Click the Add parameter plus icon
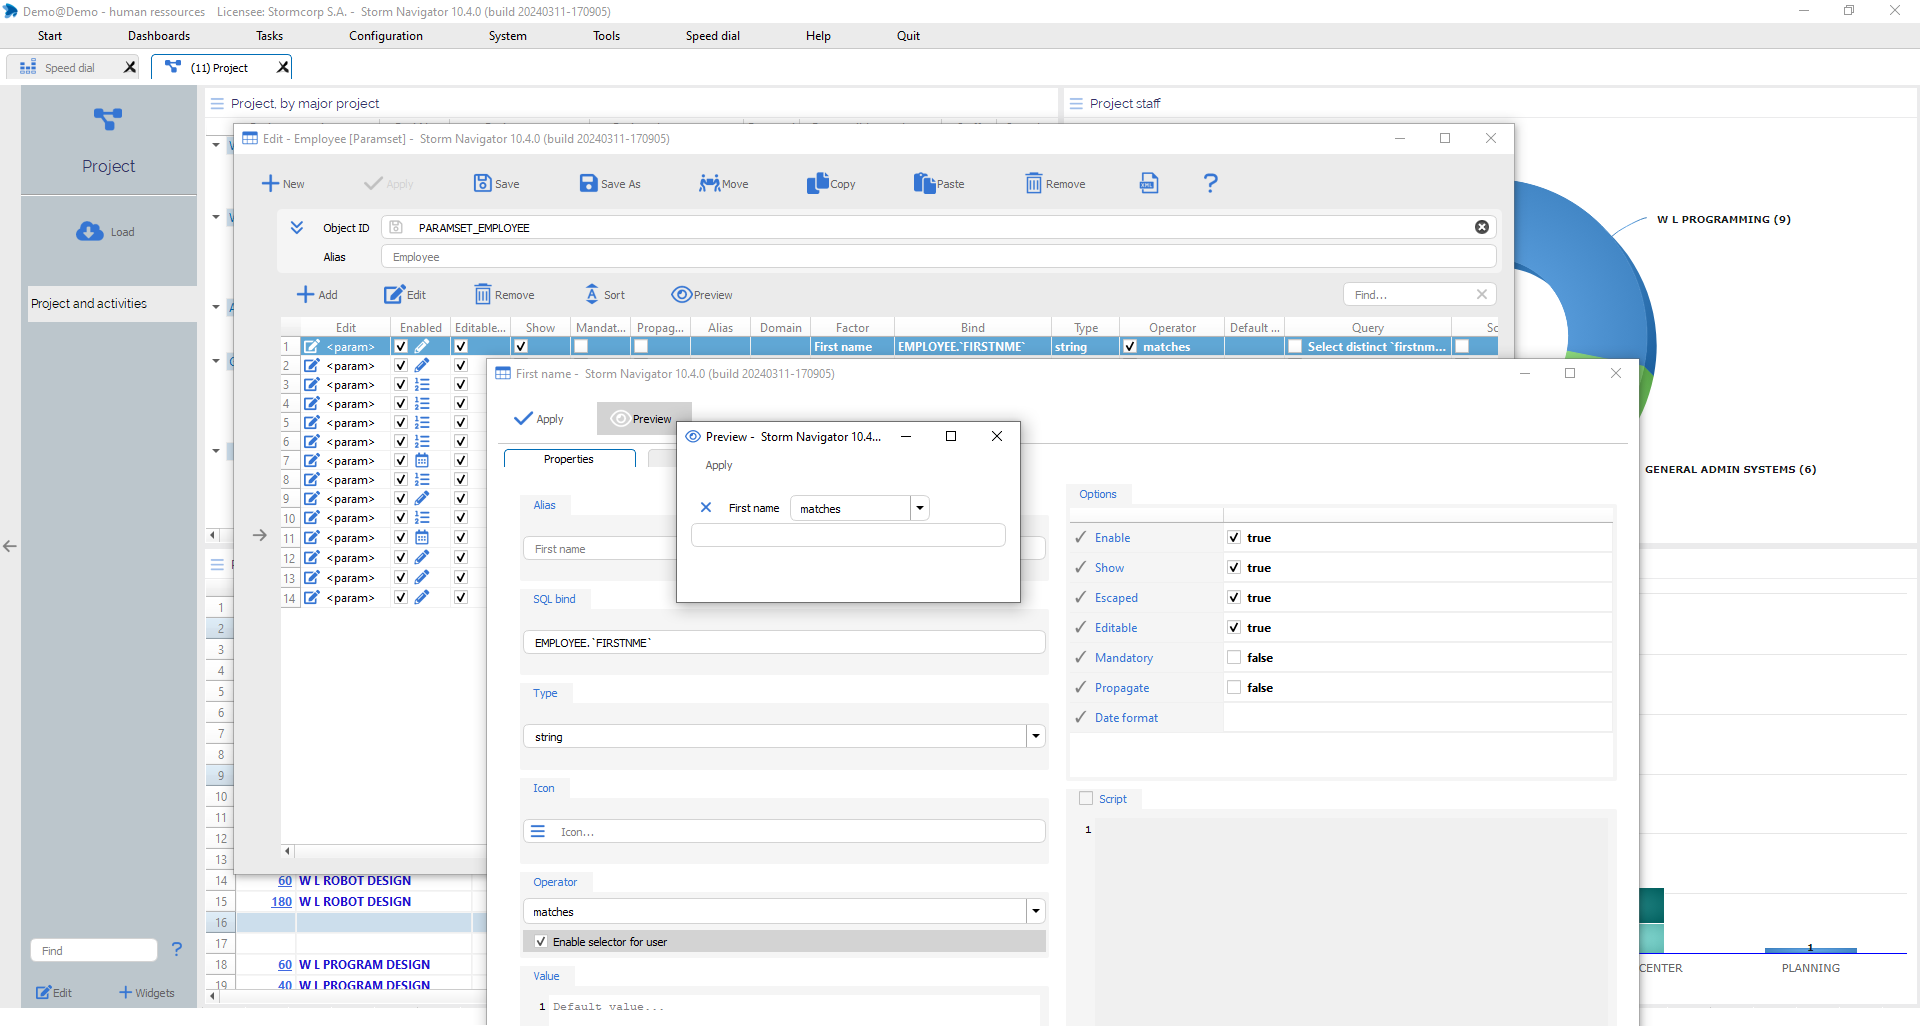1920x1026 pixels. tap(305, 294)
